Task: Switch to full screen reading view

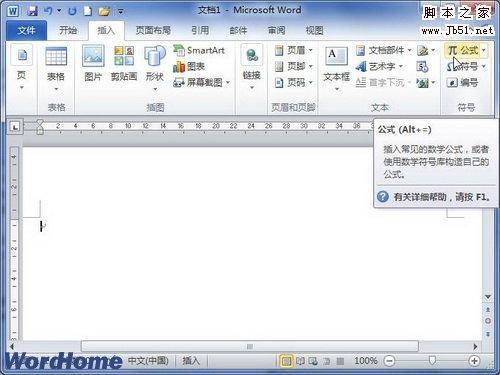Action: (x=300, y=361)
